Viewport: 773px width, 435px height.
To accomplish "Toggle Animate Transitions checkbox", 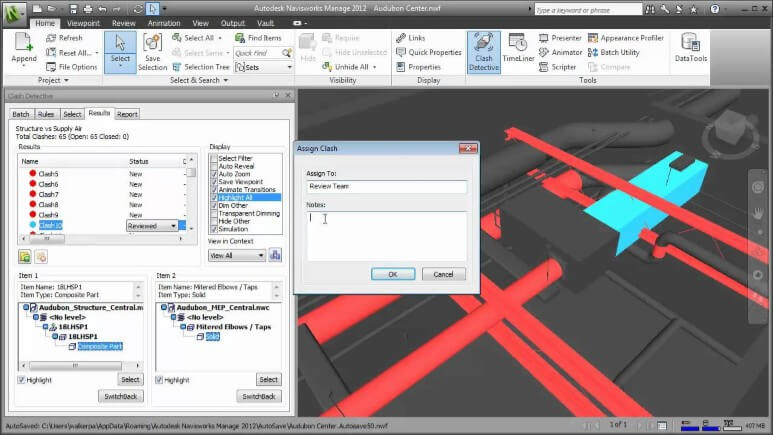I will click(x=214, y=190).
